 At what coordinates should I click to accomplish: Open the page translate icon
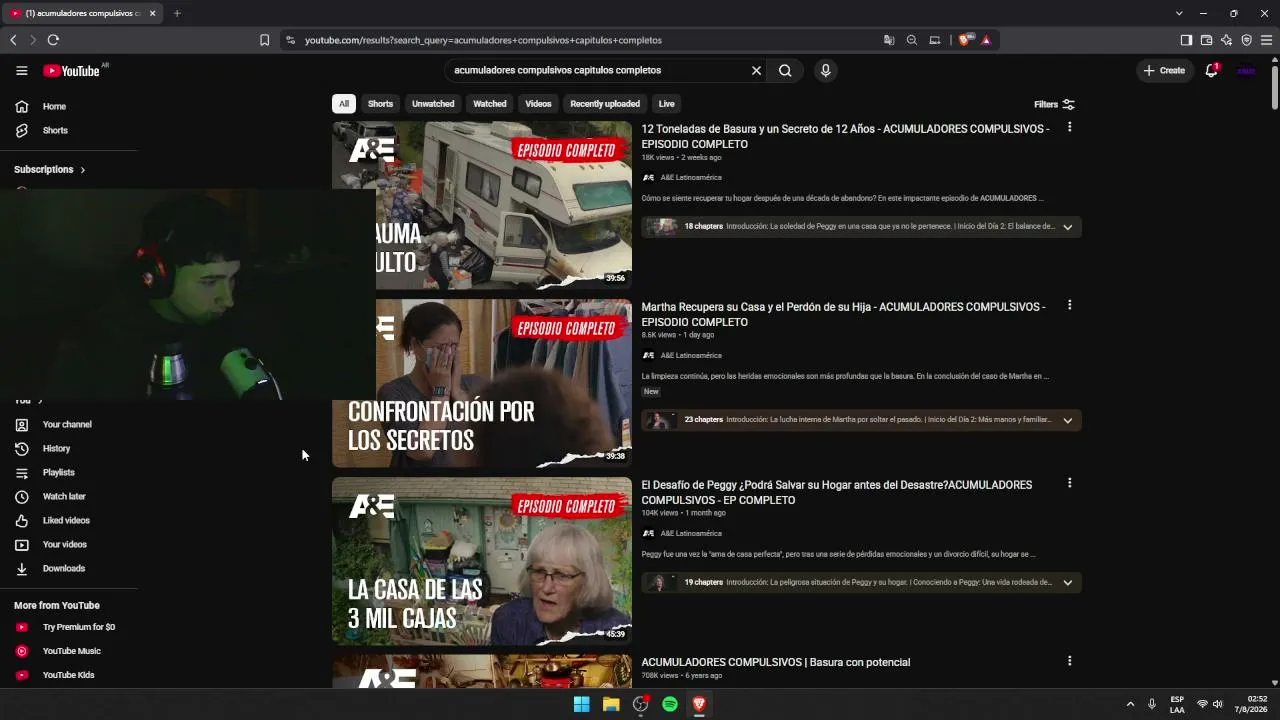click(x=889, y=40)
